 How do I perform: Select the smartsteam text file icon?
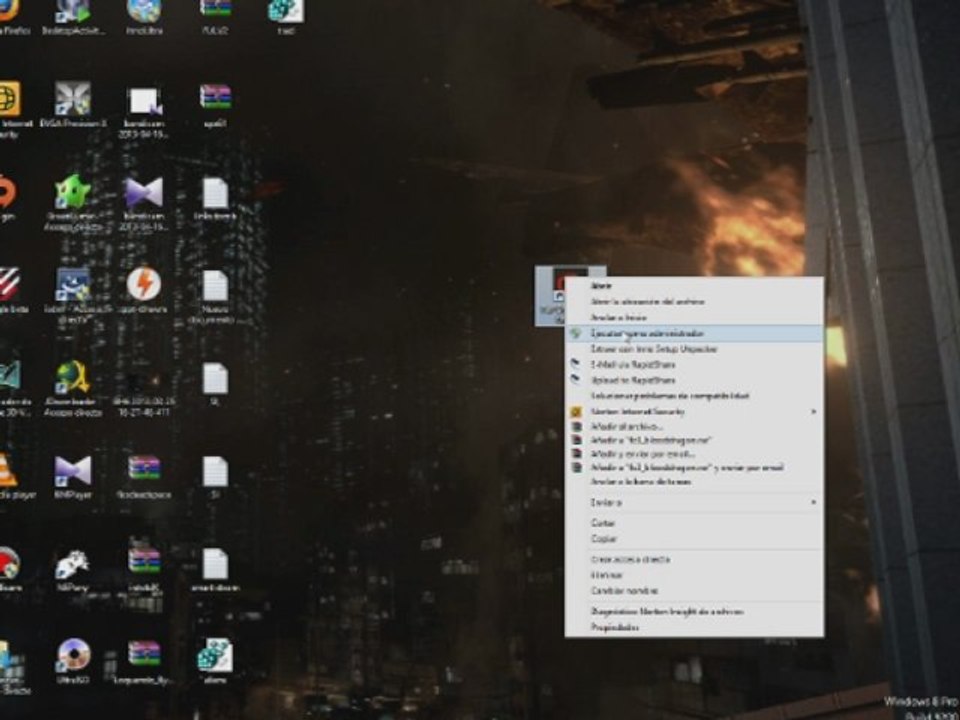(215, 563)
